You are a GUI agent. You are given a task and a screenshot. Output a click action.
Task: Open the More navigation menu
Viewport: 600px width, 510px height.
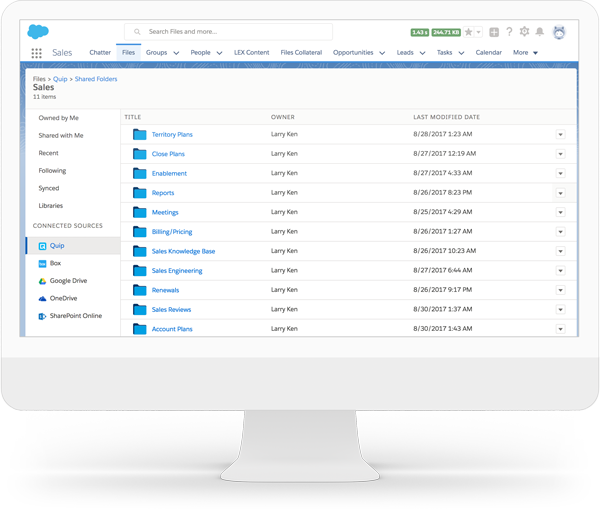click(525, 53)
